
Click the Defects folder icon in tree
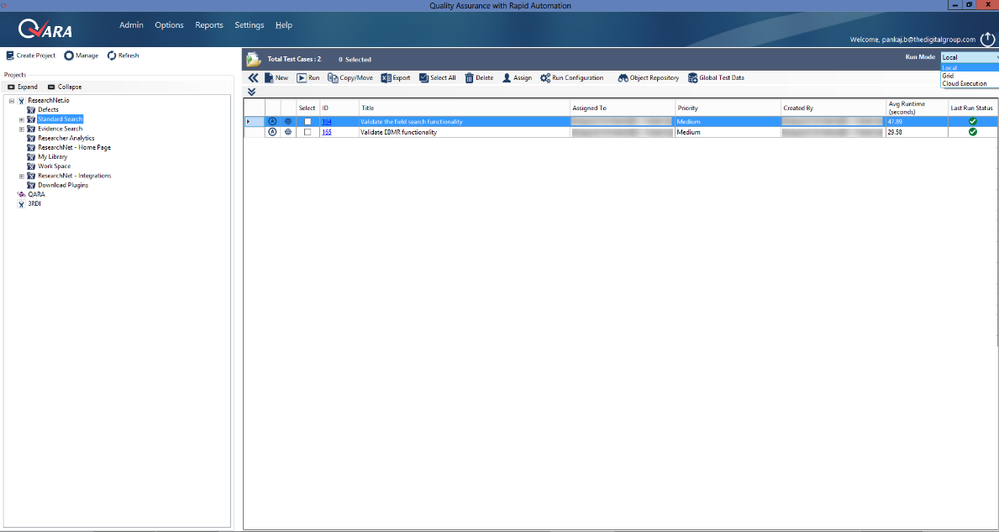[31, 110]
